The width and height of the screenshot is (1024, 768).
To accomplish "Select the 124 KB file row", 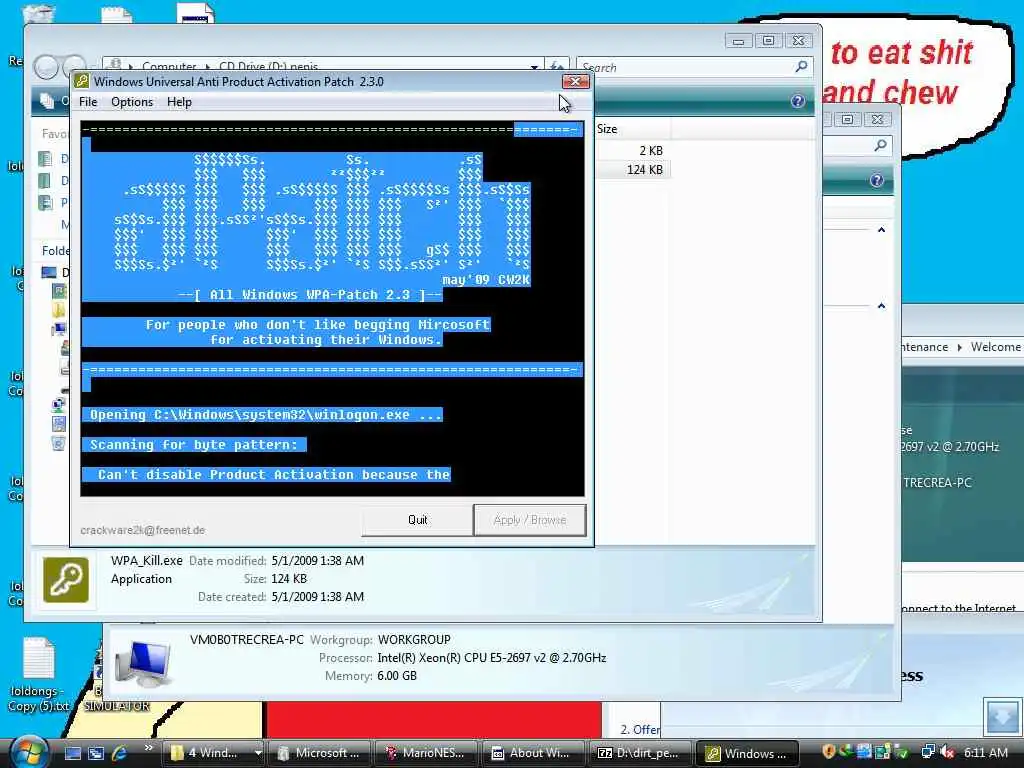I will pyautogui.click(x=632, y=170).
